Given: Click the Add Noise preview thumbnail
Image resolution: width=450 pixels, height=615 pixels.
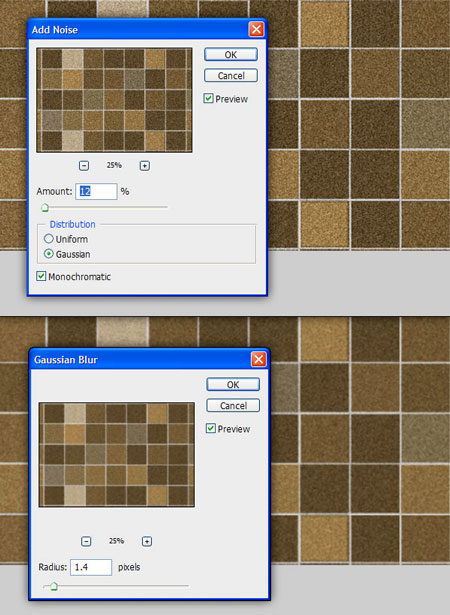Looking at the screenshot, I should 114,100.
